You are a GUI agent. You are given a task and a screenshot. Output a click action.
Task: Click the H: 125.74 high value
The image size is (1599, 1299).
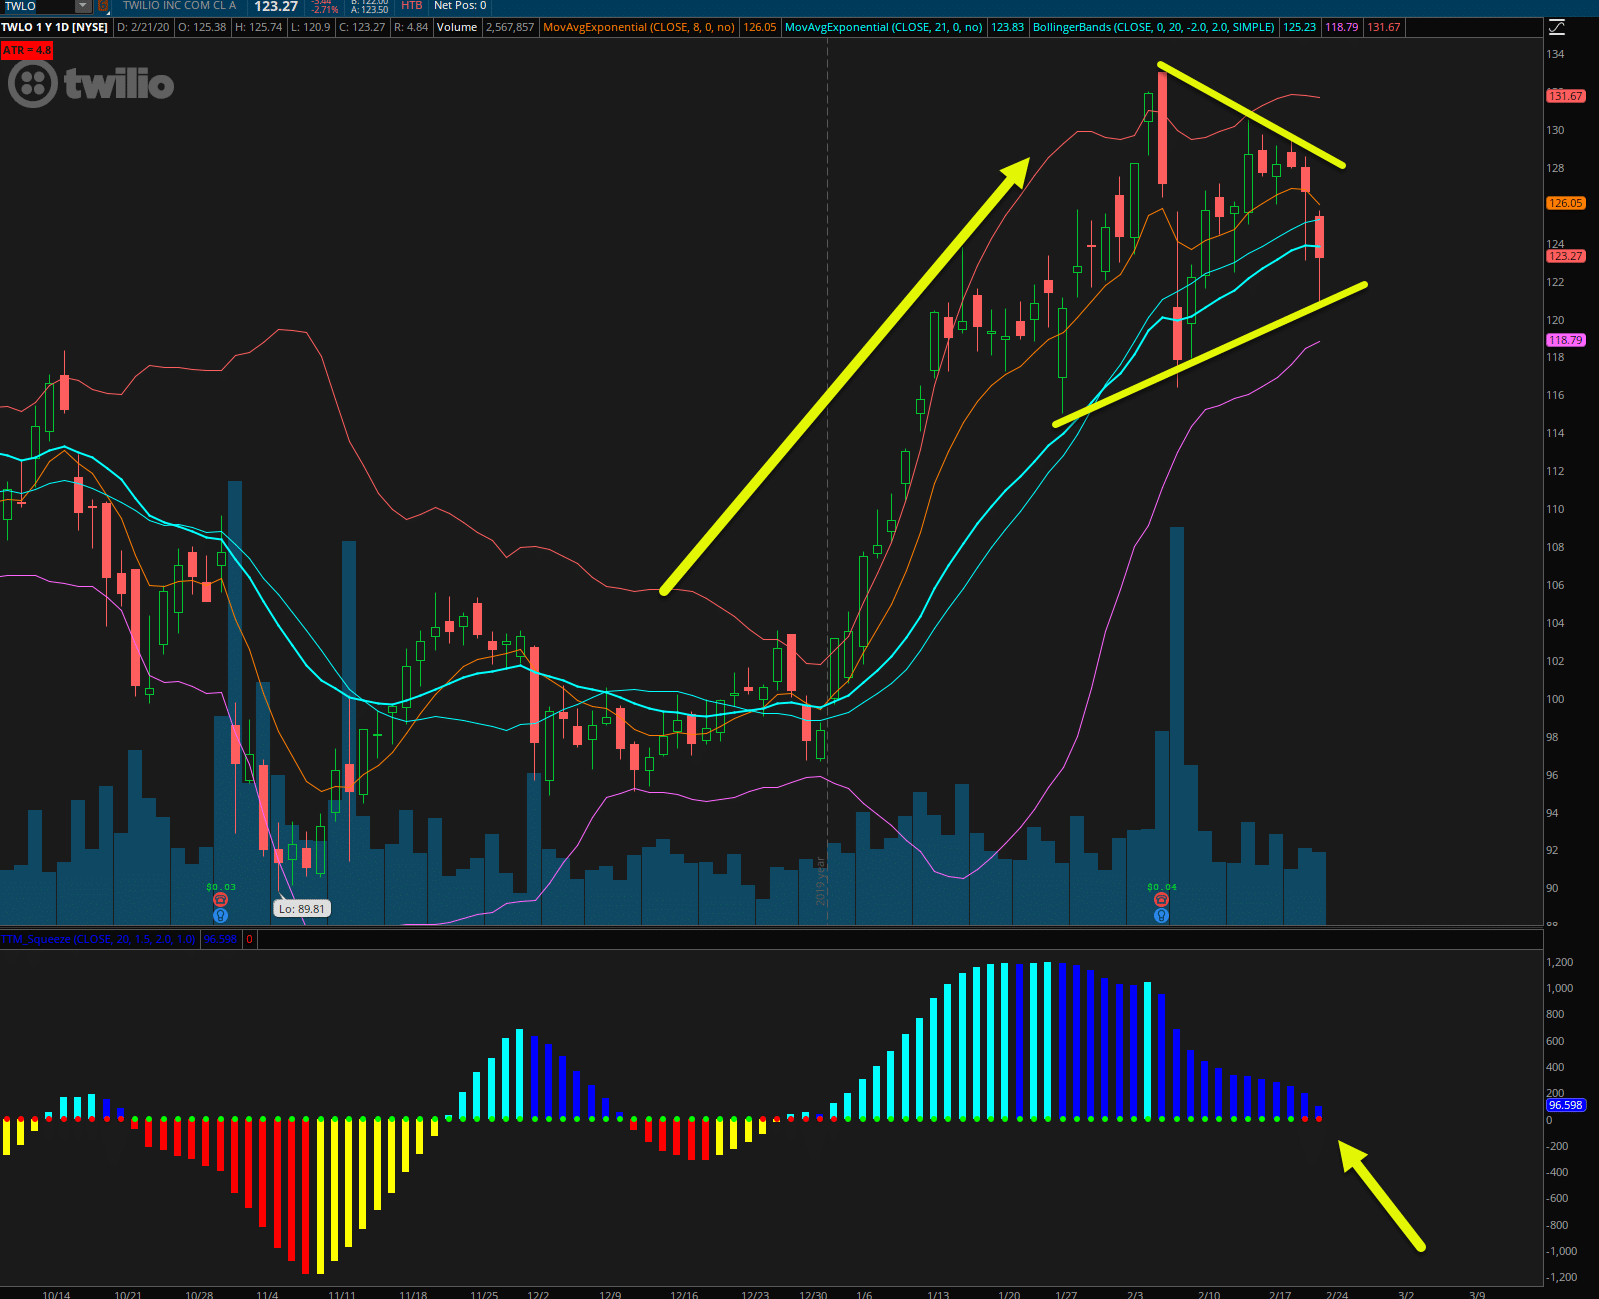258,27
